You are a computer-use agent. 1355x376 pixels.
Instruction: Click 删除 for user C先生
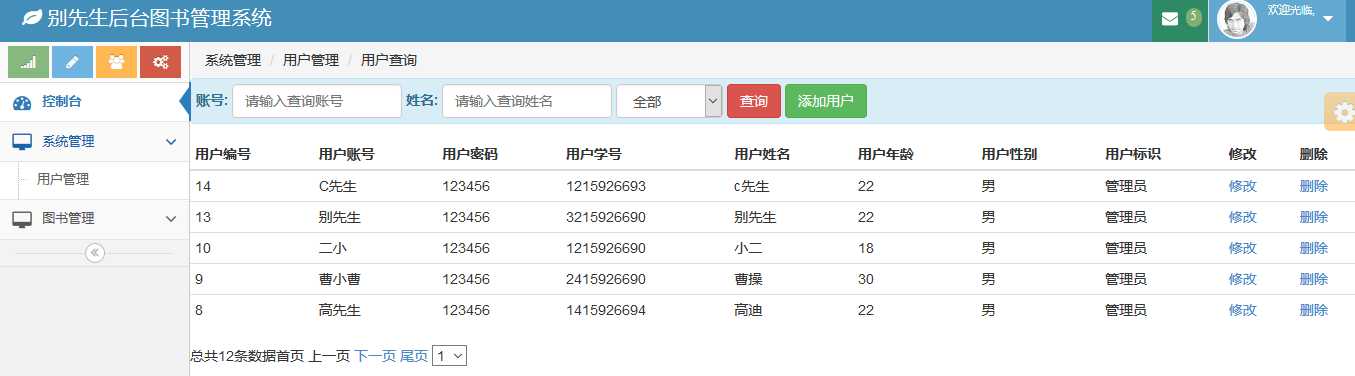[x=1313, y=186]
